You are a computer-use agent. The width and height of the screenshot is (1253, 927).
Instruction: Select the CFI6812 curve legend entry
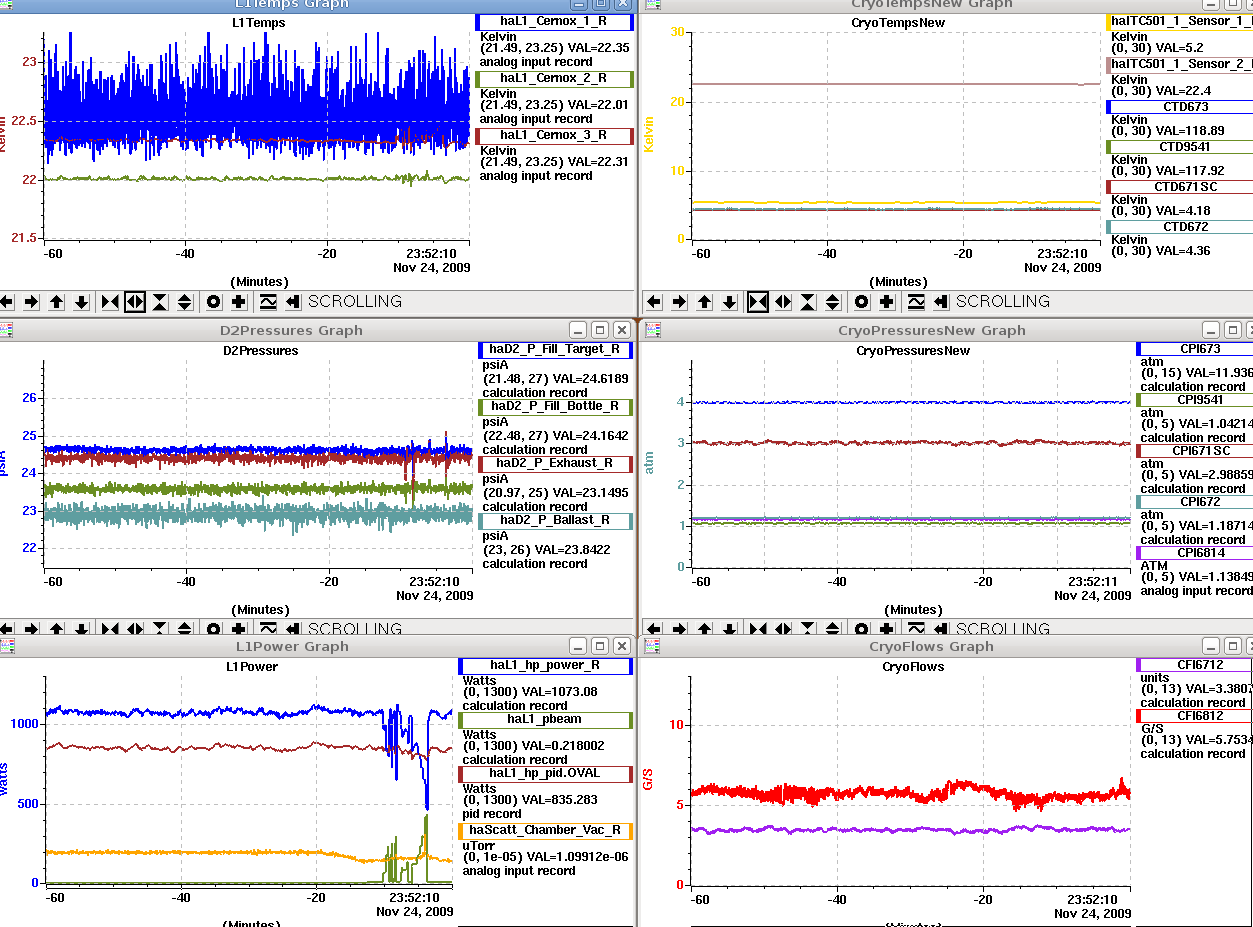(x=1194, y=716)
